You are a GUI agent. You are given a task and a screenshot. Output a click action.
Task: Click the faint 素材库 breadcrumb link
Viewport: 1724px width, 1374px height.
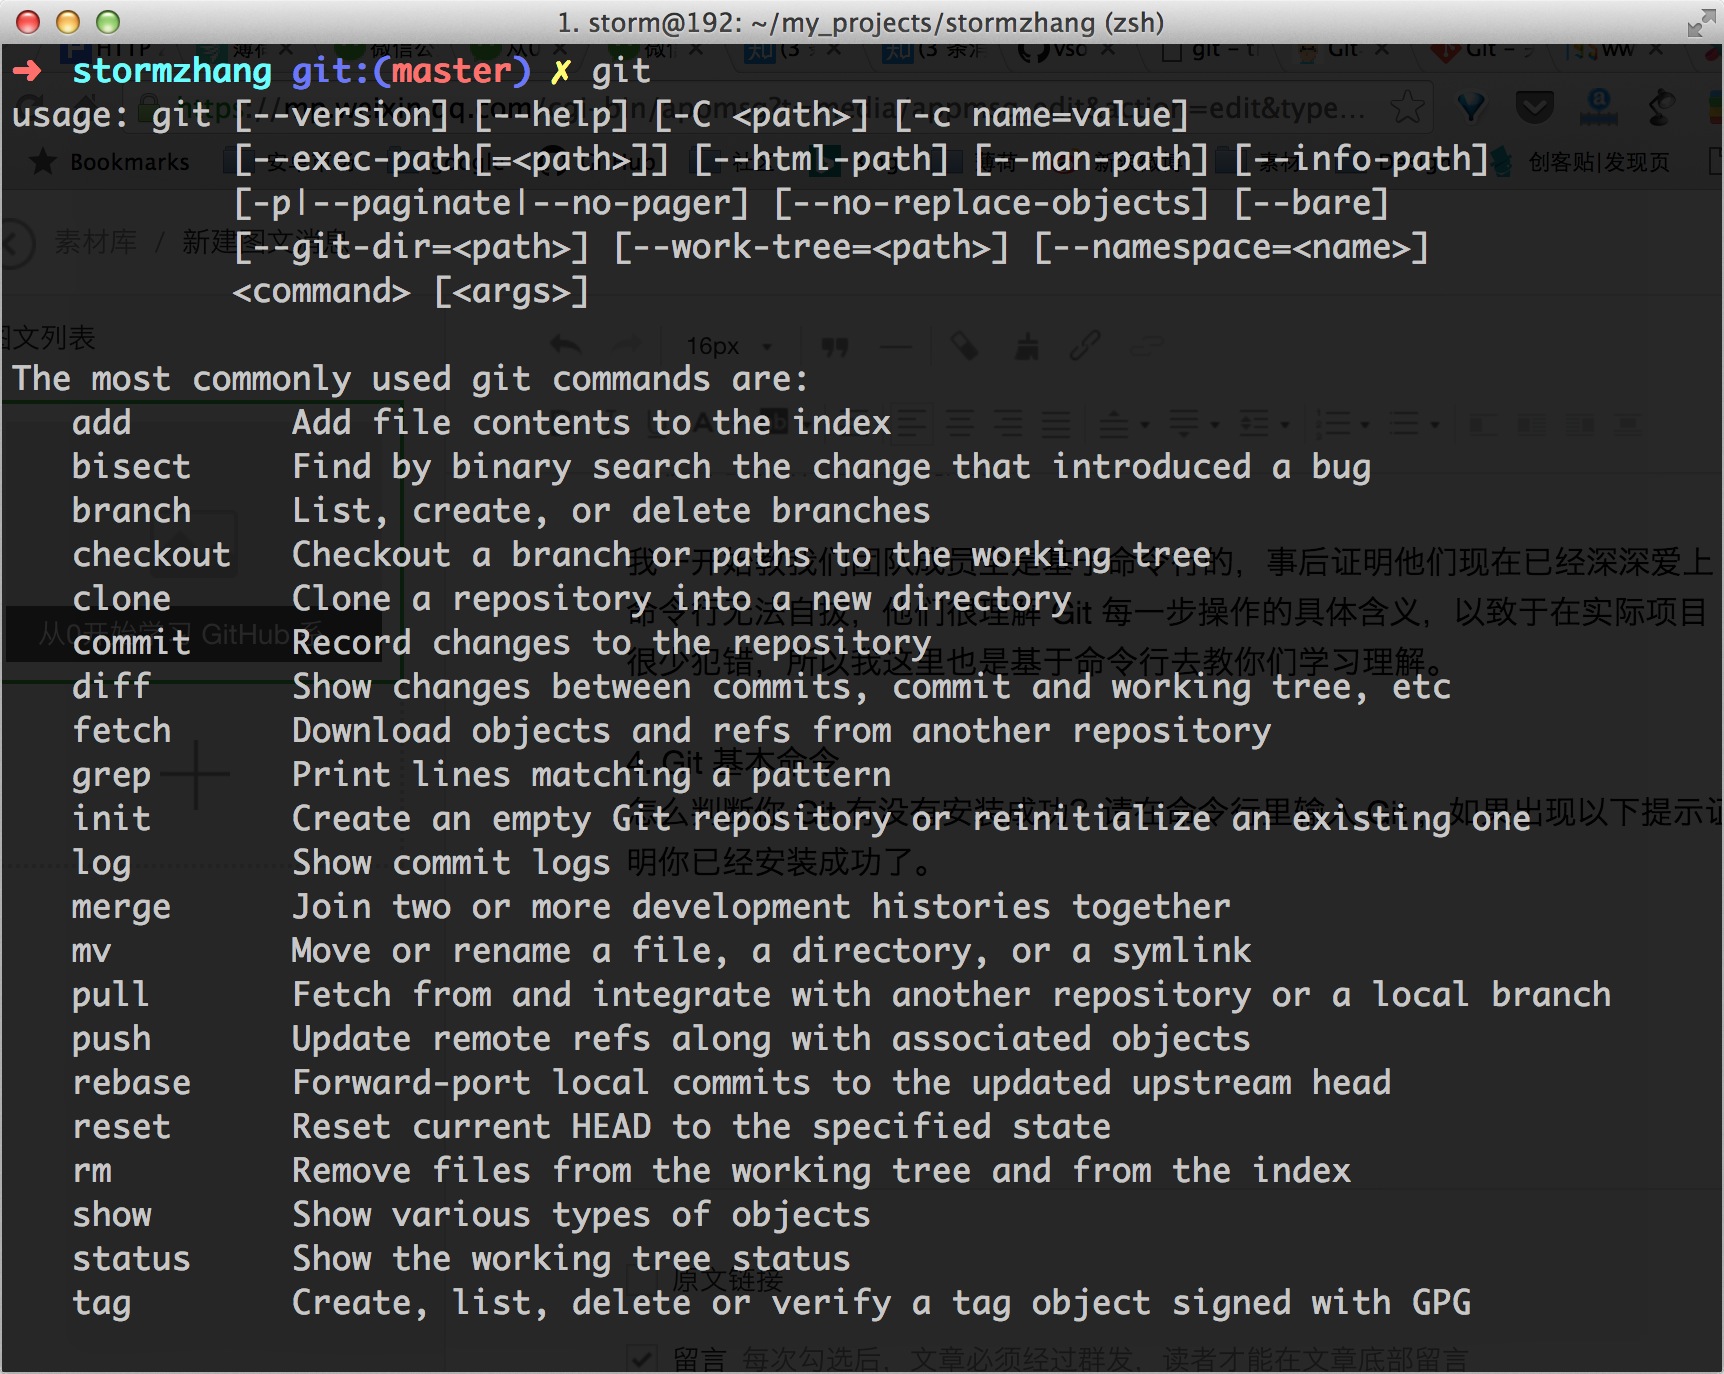coord(95,242)
